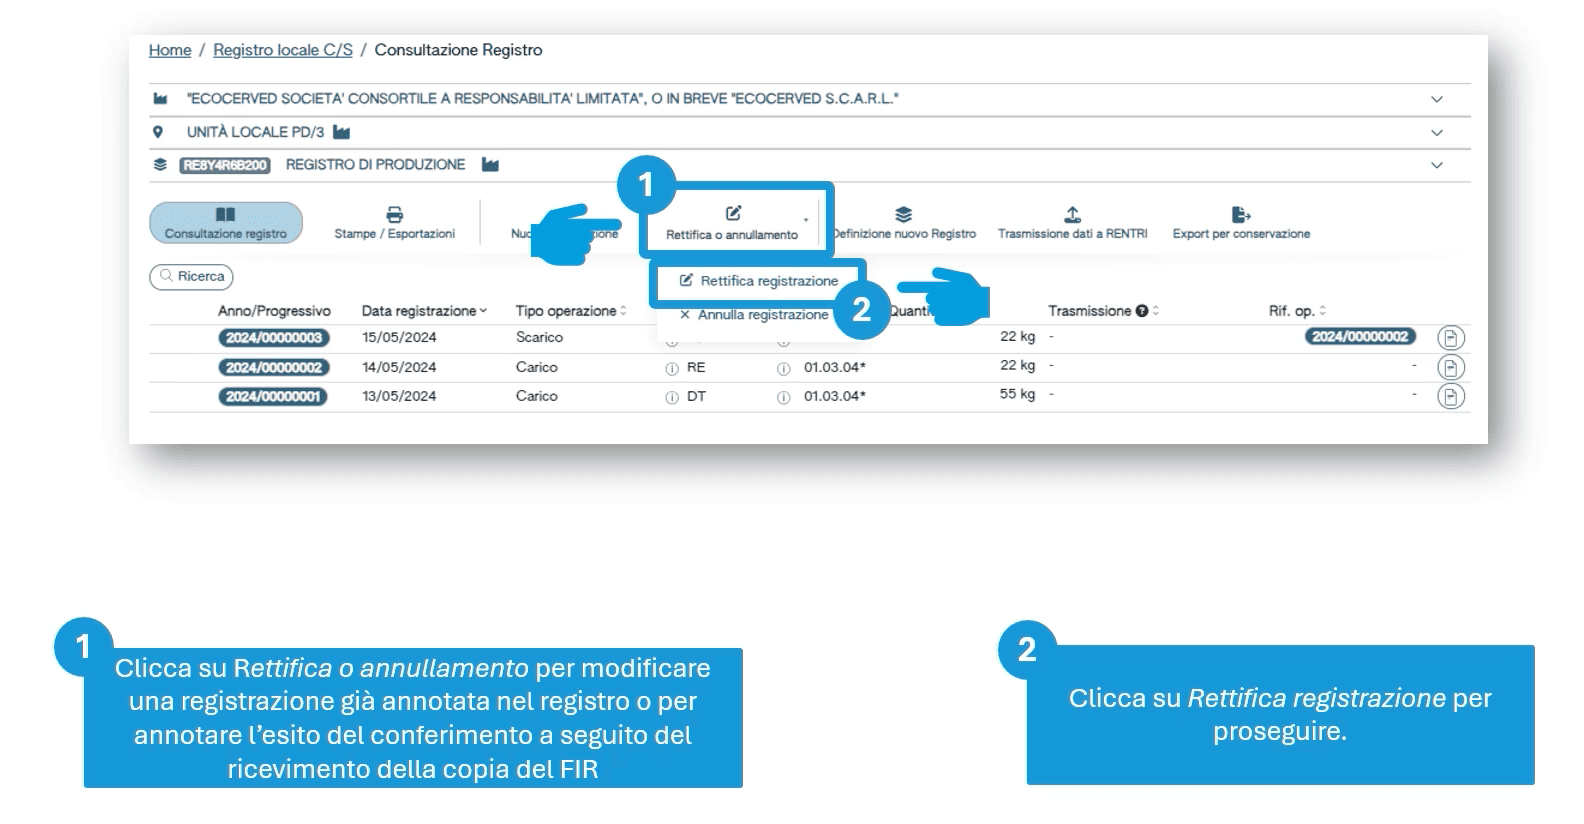1584x824 pixels.
Task: Open Stampe / Esportazioni printer icon
Action: (394, 214)
